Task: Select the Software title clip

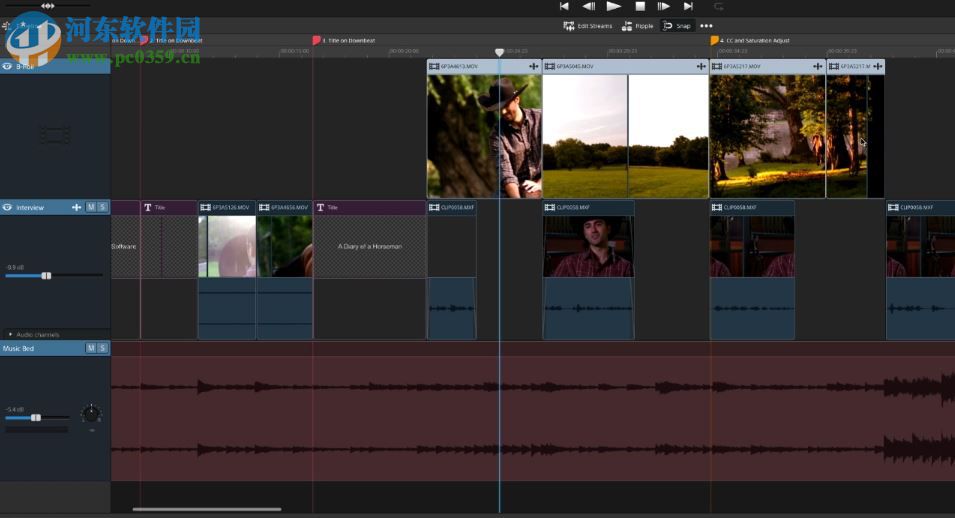Action: [125, 246]
